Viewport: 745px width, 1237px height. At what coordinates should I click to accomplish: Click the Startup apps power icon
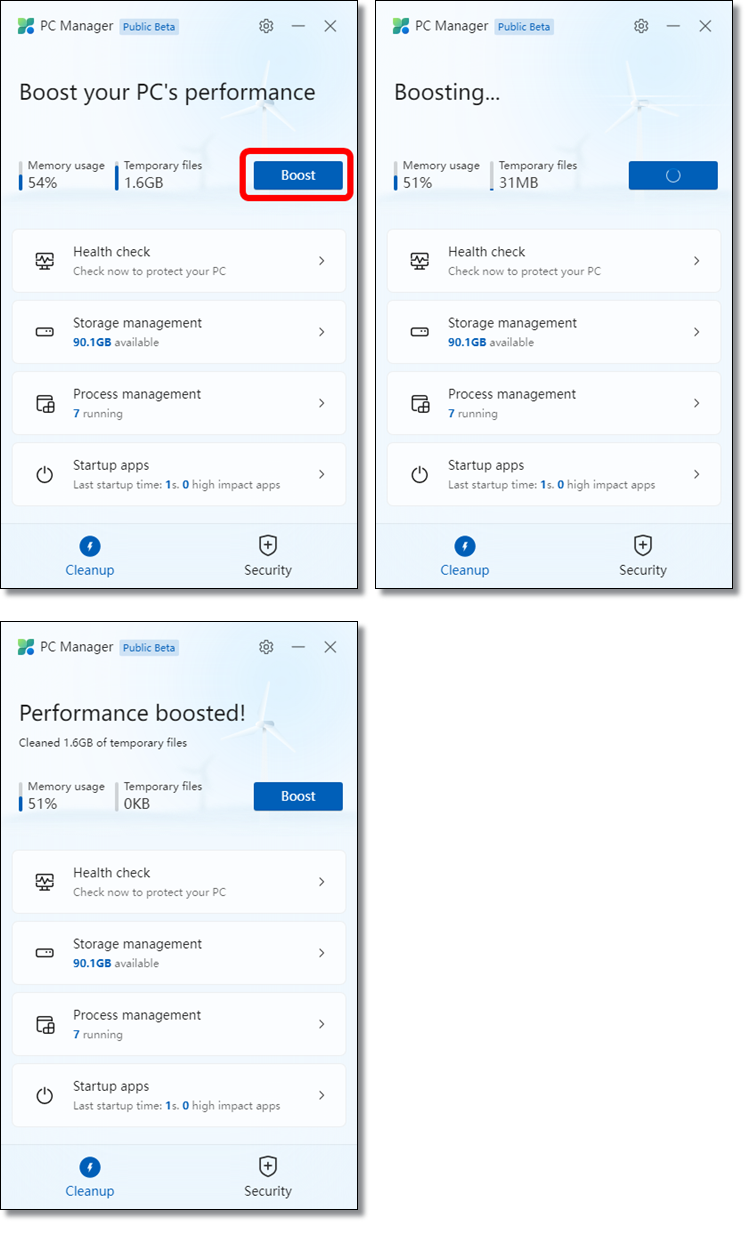click(44, 473)
